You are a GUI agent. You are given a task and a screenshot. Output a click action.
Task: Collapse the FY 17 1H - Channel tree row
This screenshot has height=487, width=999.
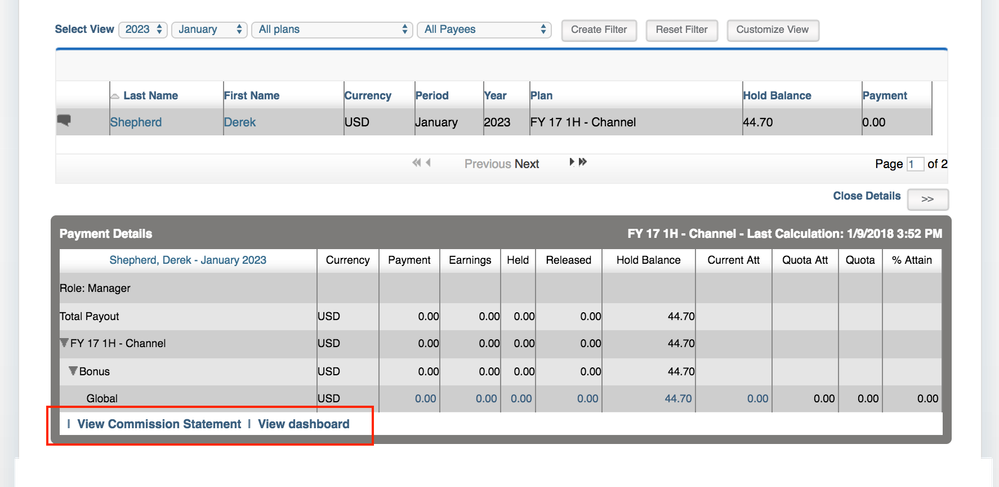click(64, 343)
